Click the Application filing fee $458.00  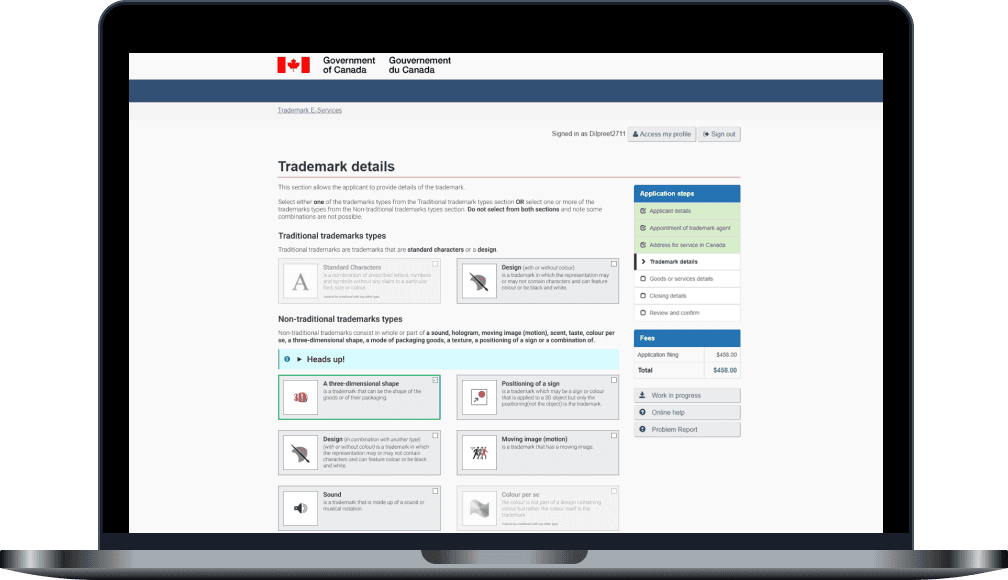[x=726, y=354]
